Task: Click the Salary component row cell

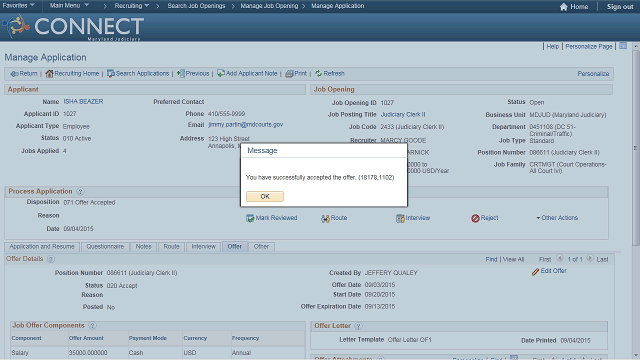Action: [x=39, y=353]
